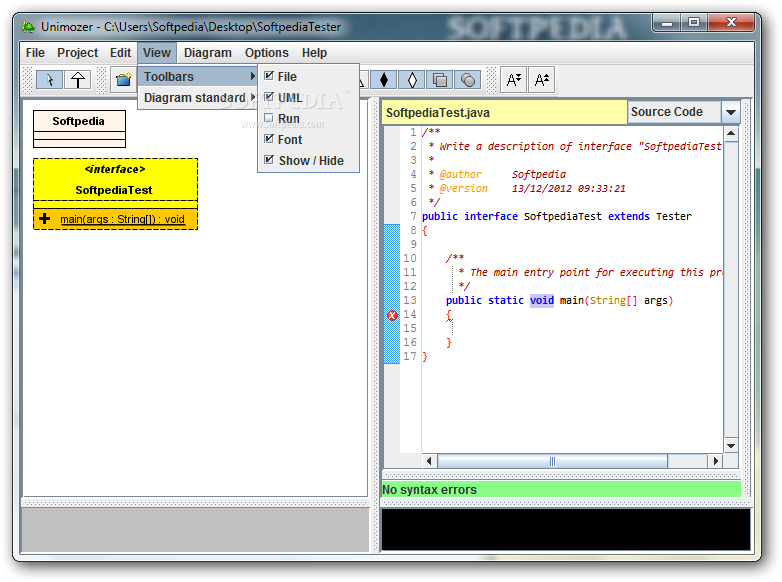Open the Project menu
Viewport: 782px width, 582px height.
[x=77, y=53]
